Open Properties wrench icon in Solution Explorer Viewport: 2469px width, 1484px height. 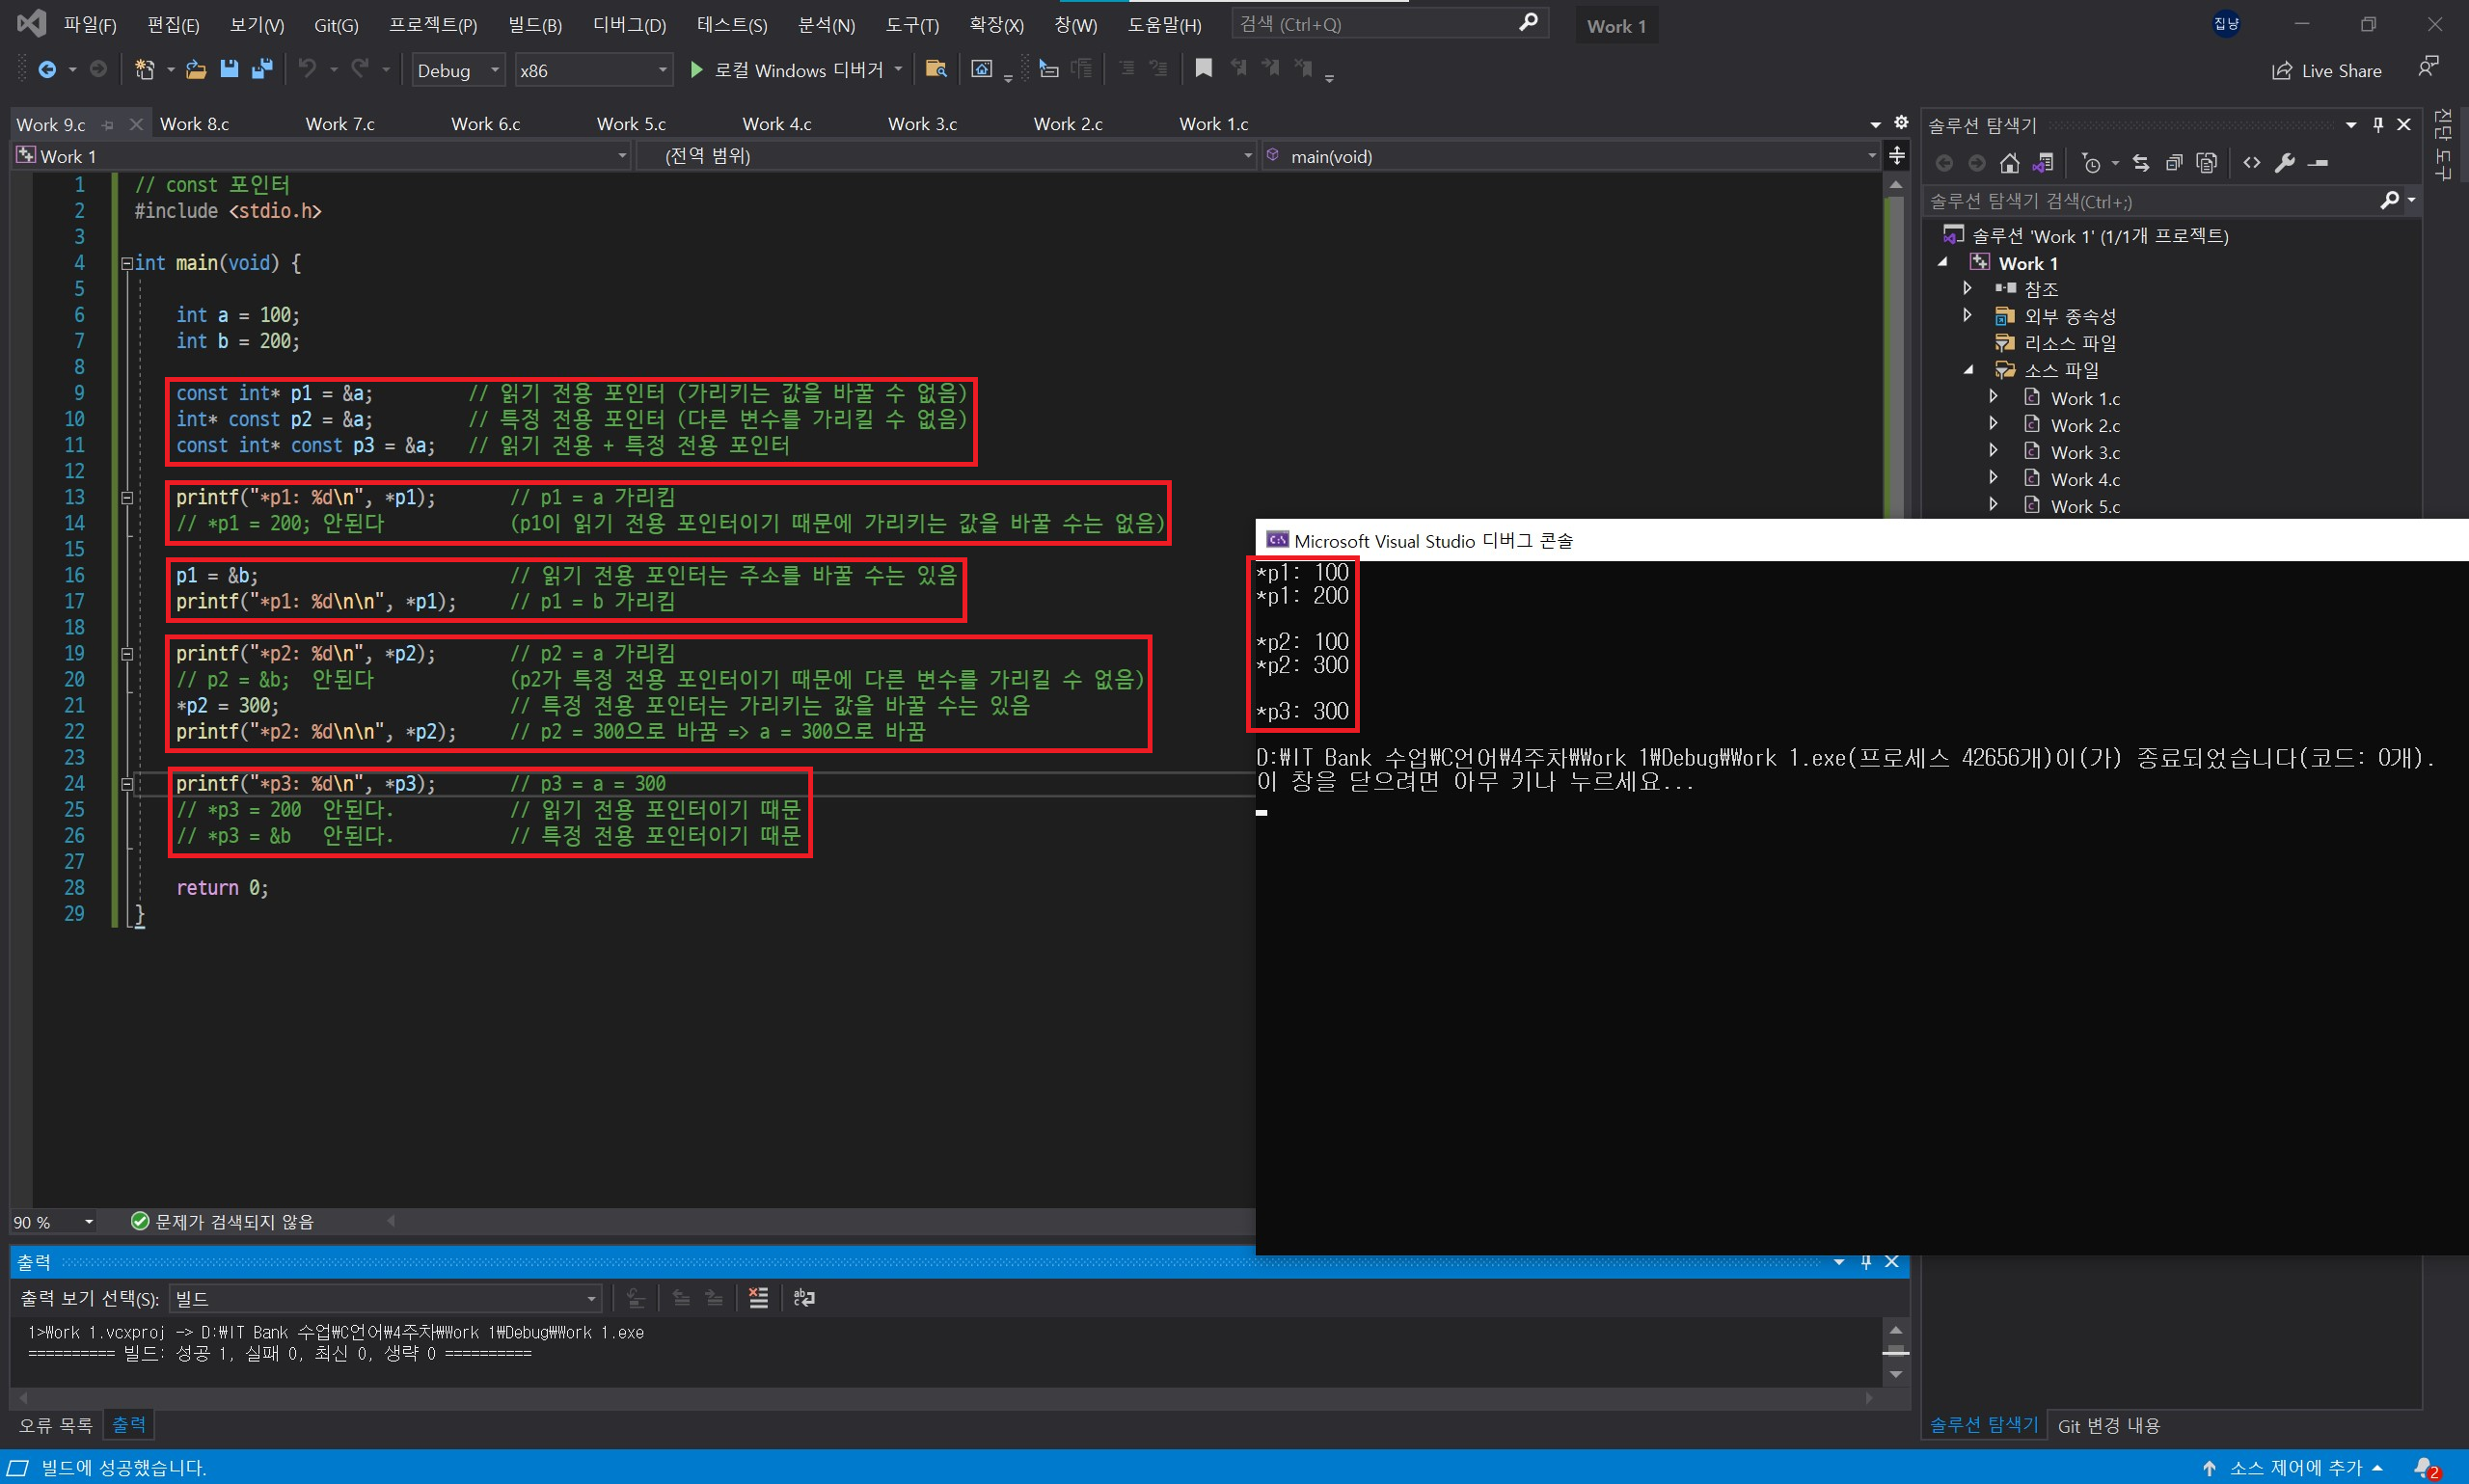(2284, 163)
